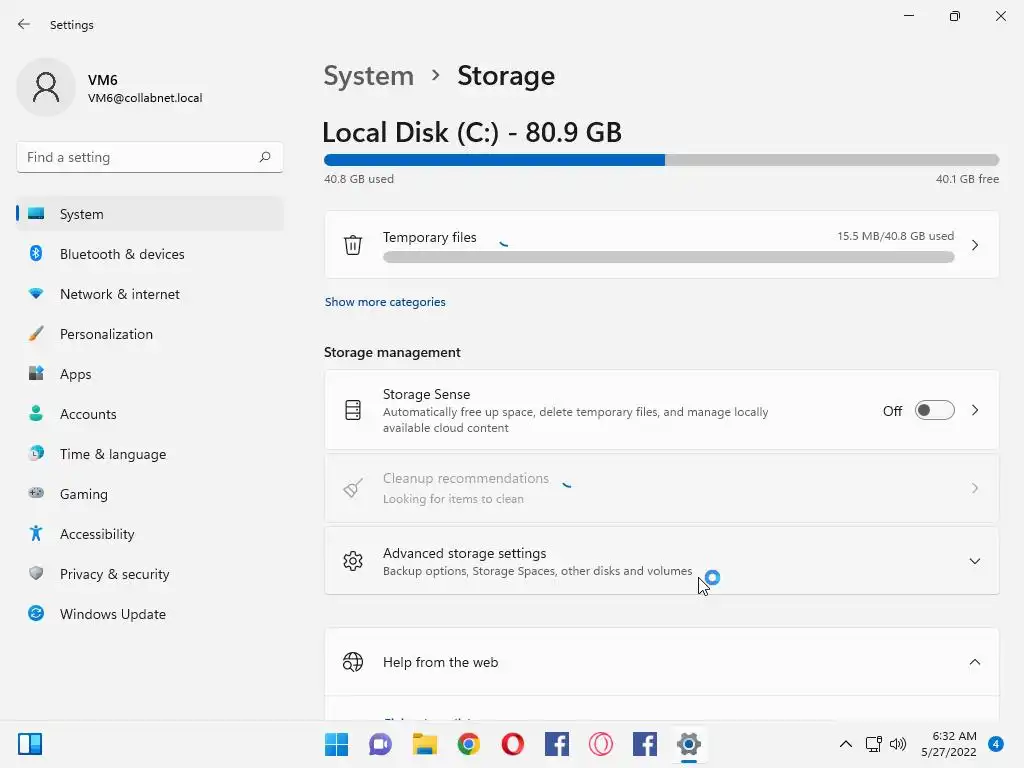
Task: Click System in the breadcrumb
Action: pos(368,76)
